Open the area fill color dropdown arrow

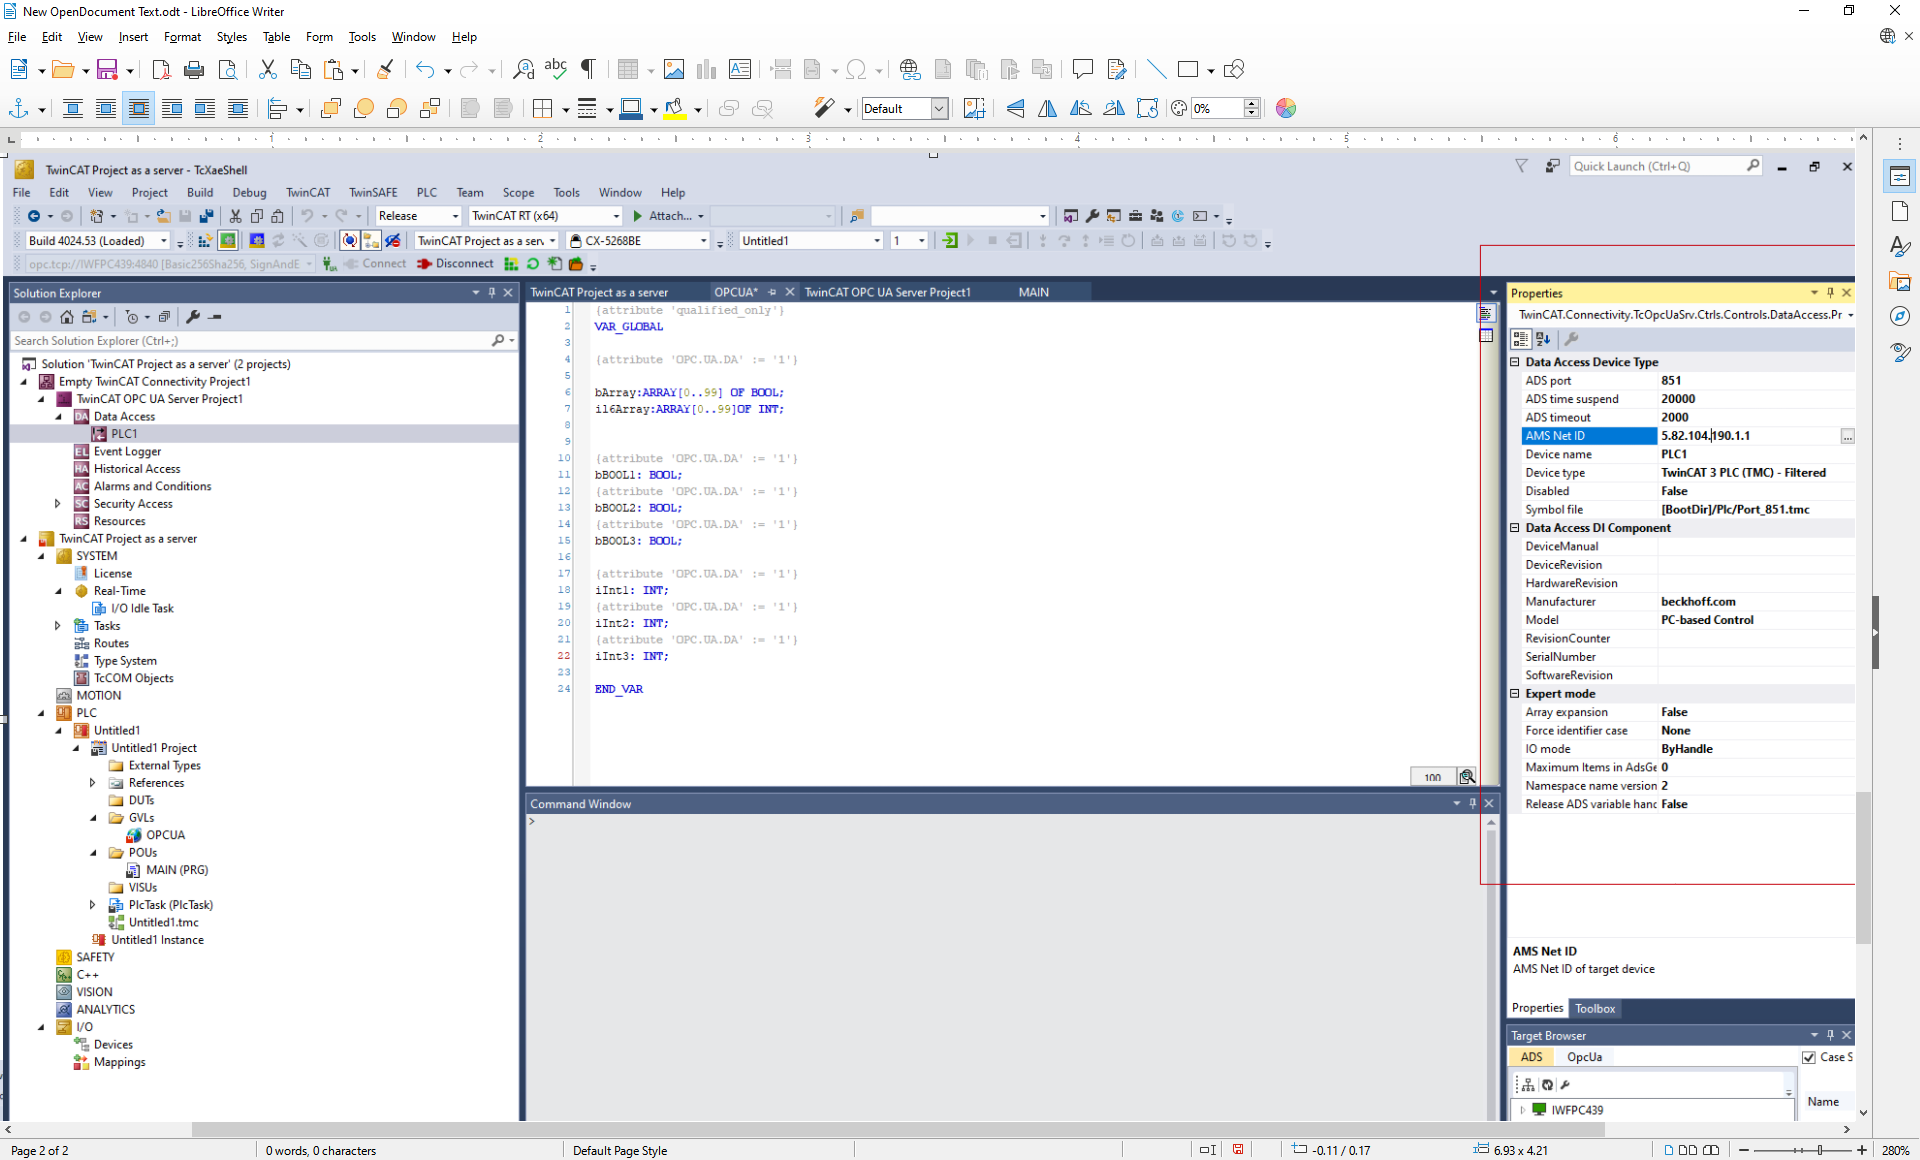tap(698, 109)
